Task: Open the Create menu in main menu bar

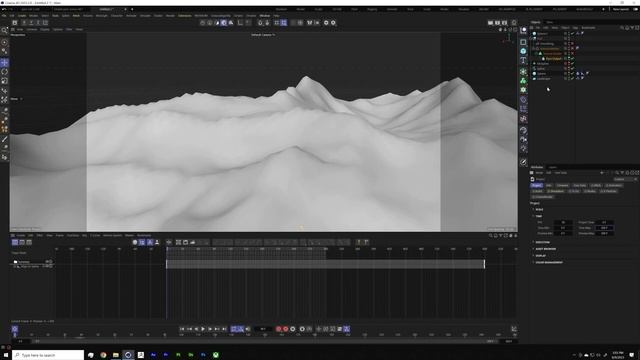Action: click(22, 16)
